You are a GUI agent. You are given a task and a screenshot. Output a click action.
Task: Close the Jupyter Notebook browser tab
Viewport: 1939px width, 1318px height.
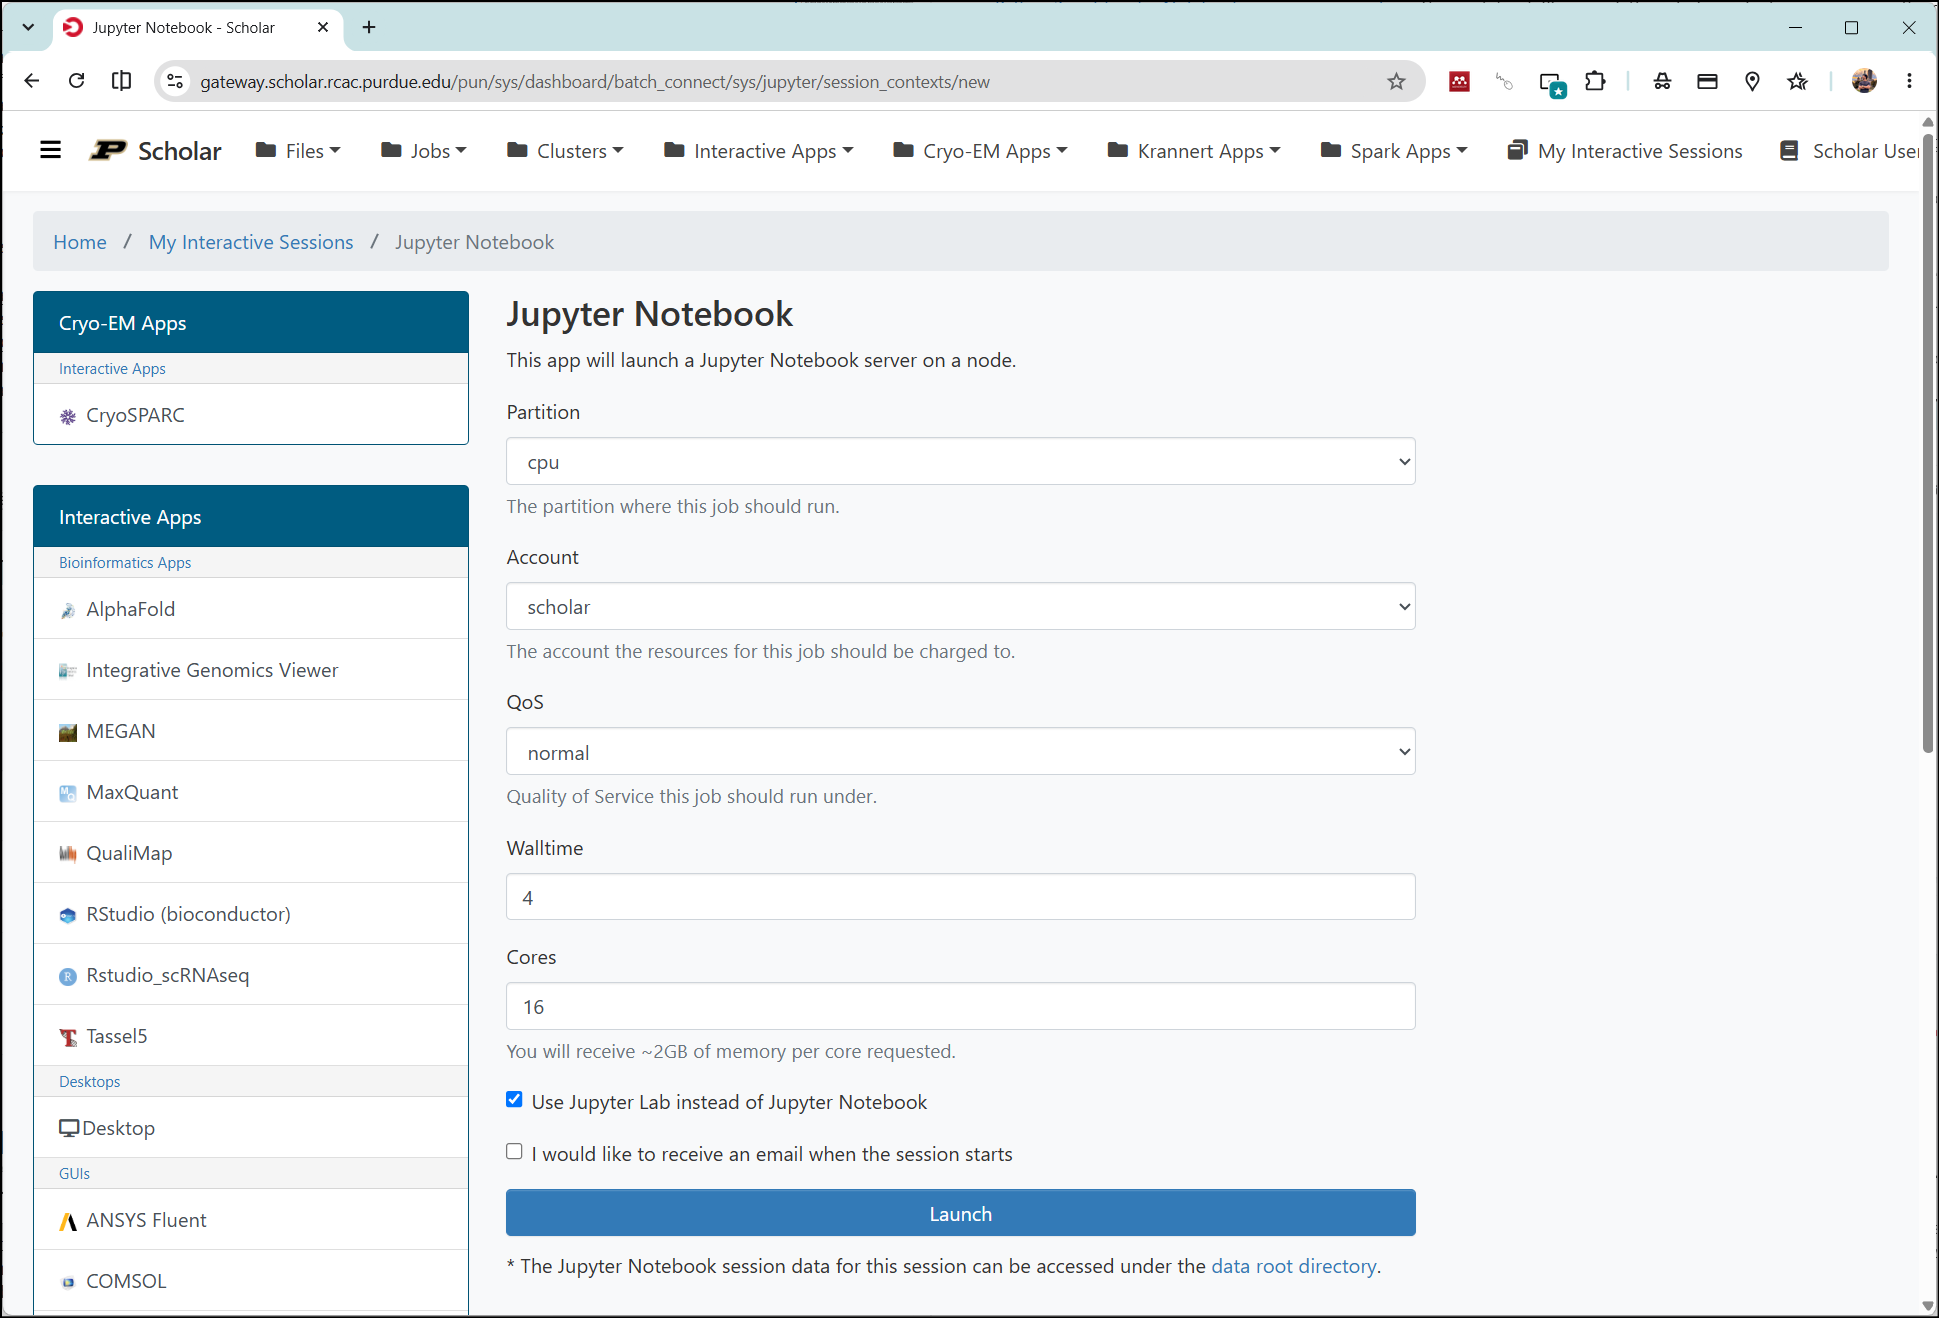pyautogui.click(x=323, y=27)
